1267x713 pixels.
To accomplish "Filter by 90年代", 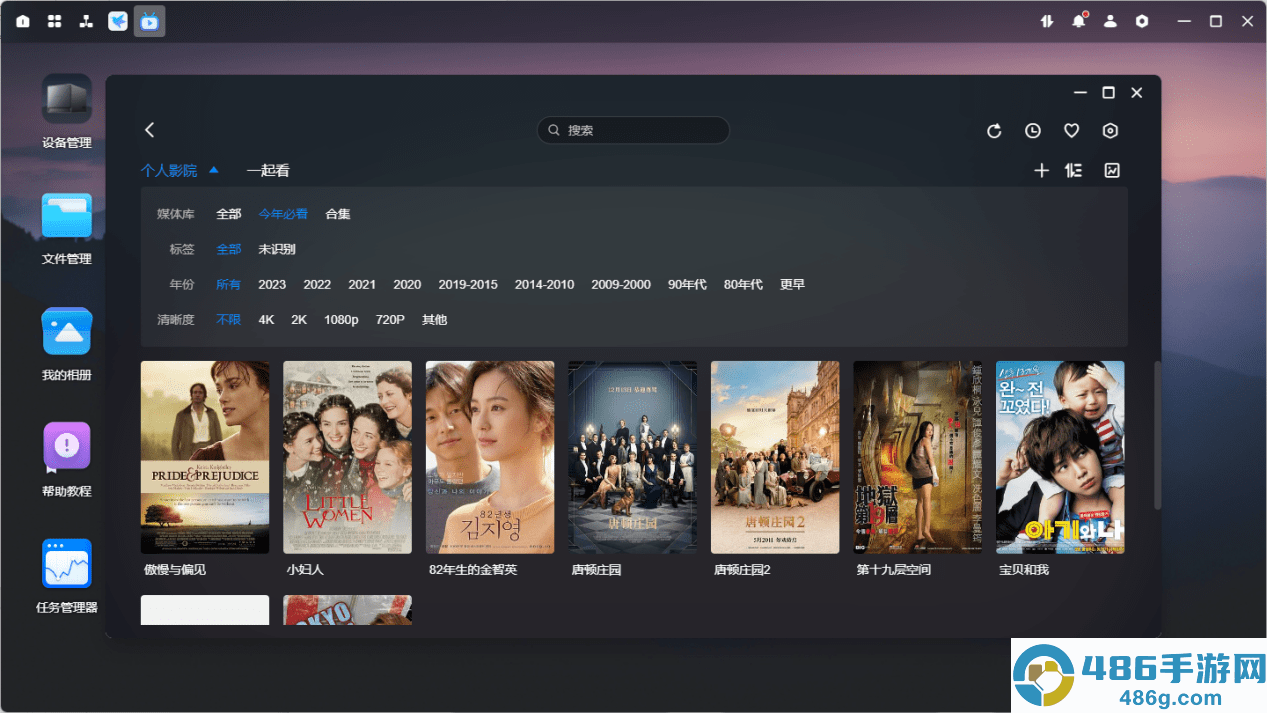I will coord(687,285).
